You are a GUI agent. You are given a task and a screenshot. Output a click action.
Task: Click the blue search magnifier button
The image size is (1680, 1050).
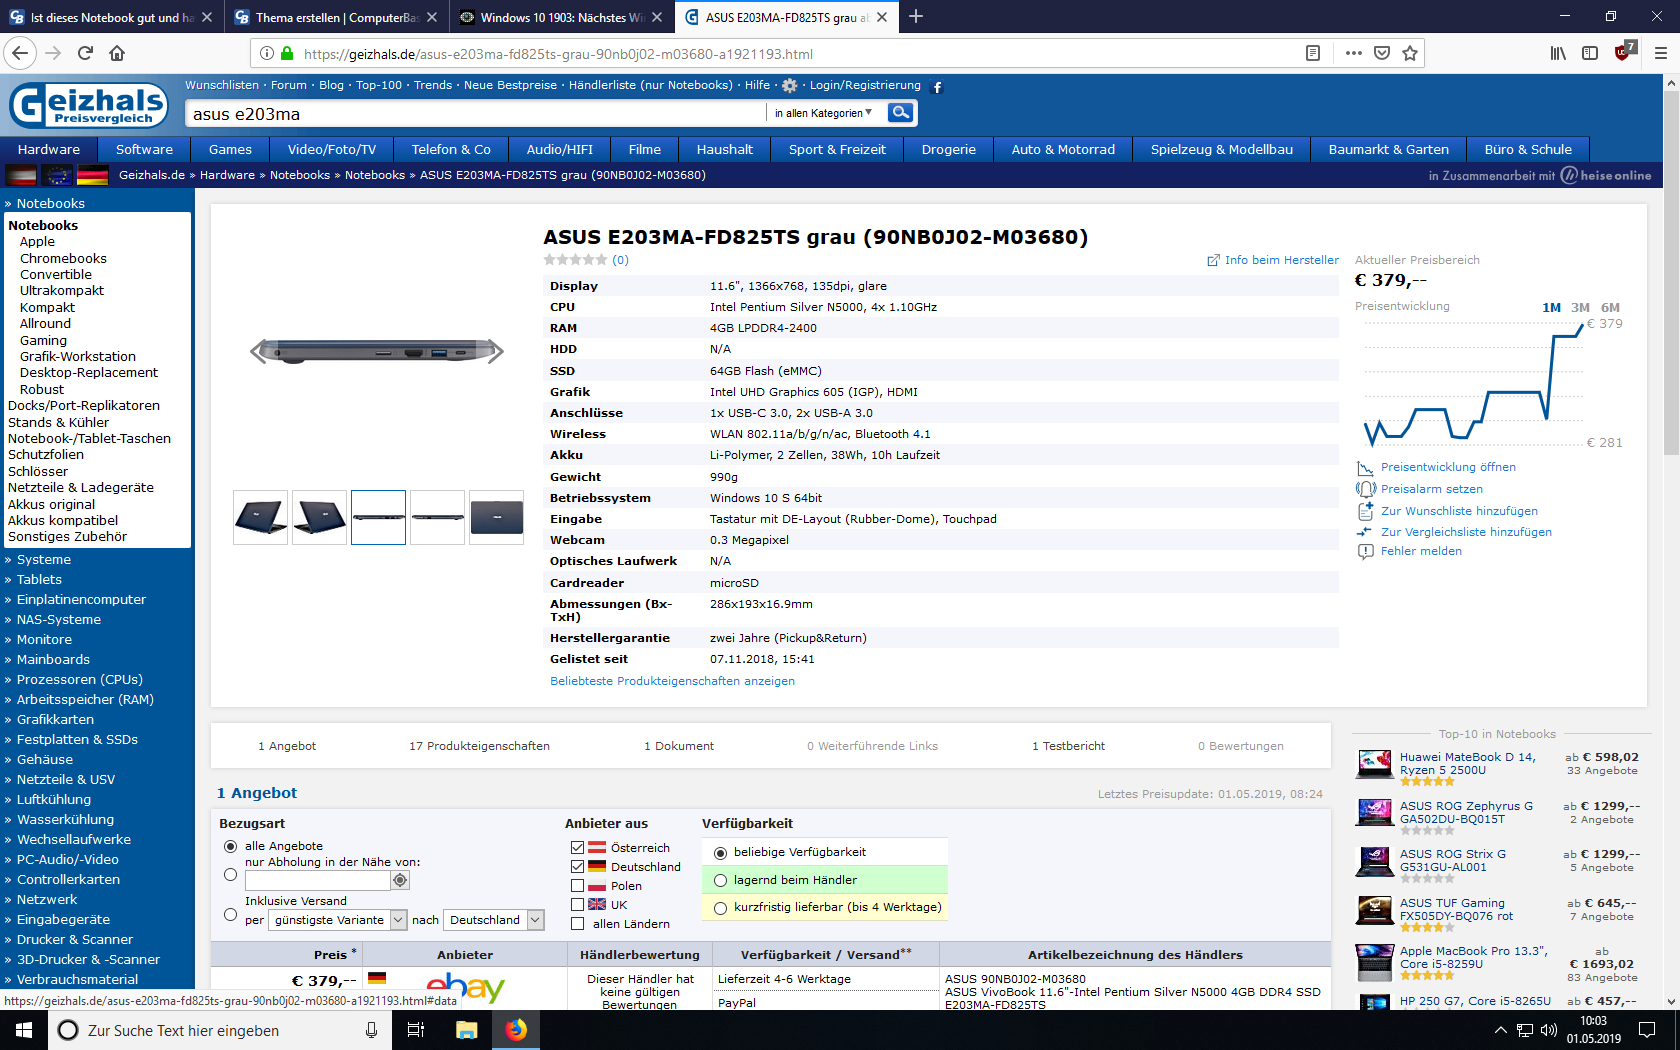[901, 113]
